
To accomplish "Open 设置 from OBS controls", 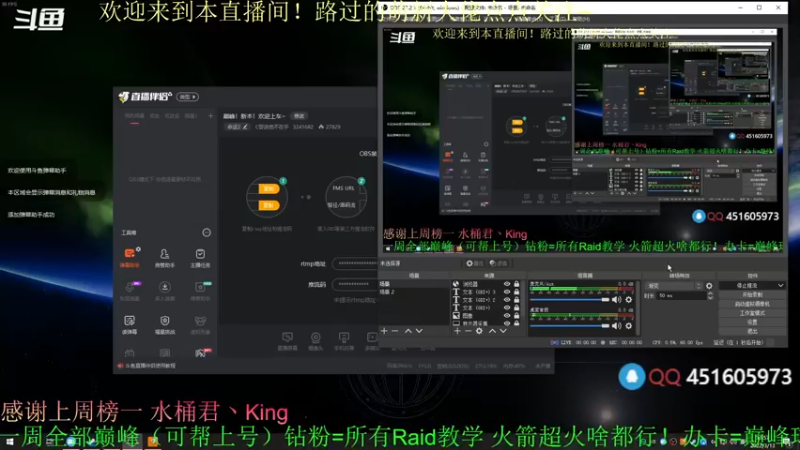I will coord(752,322).
